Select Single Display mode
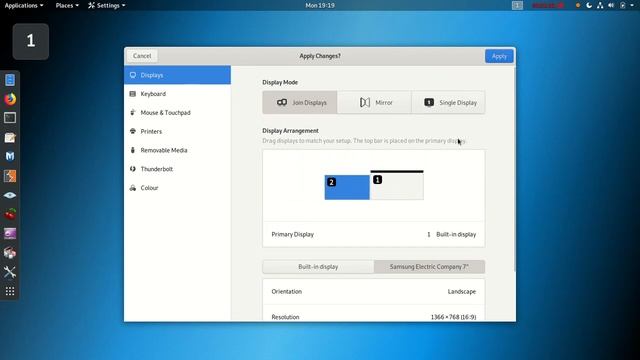The width and height of the screenshot is (640, 360). pos(448,102)
